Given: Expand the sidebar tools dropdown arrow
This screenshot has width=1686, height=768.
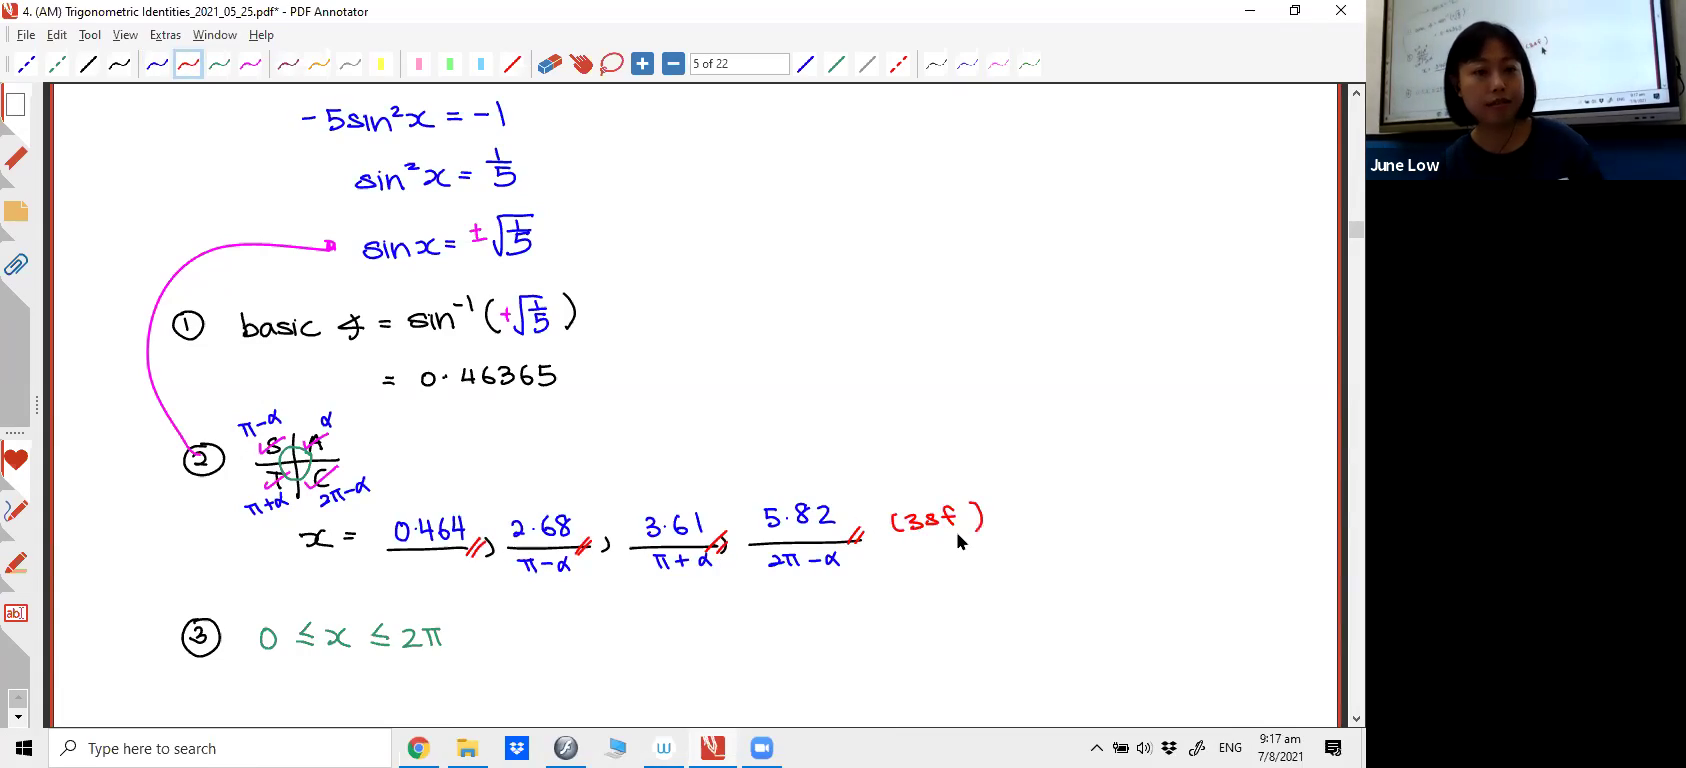Looking at the screenshot, I should point(17,717).
